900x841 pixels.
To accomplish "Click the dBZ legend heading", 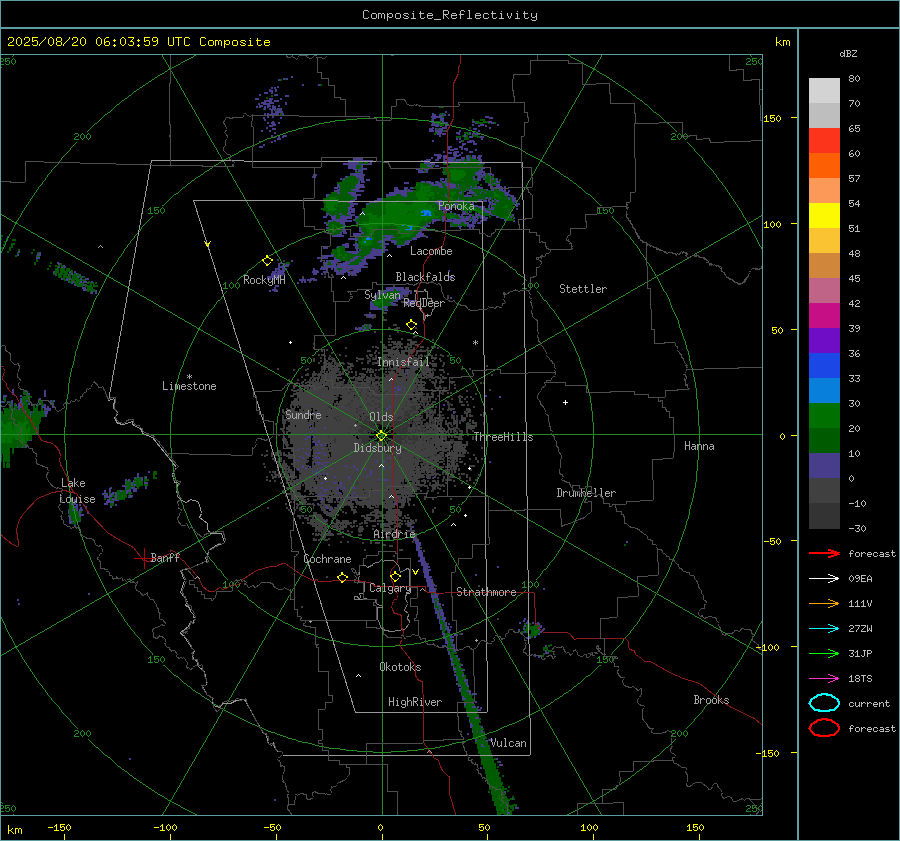I will [x=848, y=54].
